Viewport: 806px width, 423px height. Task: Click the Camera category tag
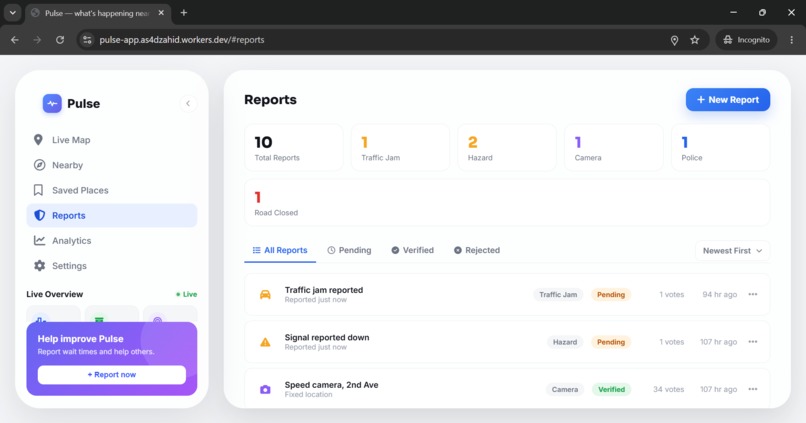pos(565,389)
